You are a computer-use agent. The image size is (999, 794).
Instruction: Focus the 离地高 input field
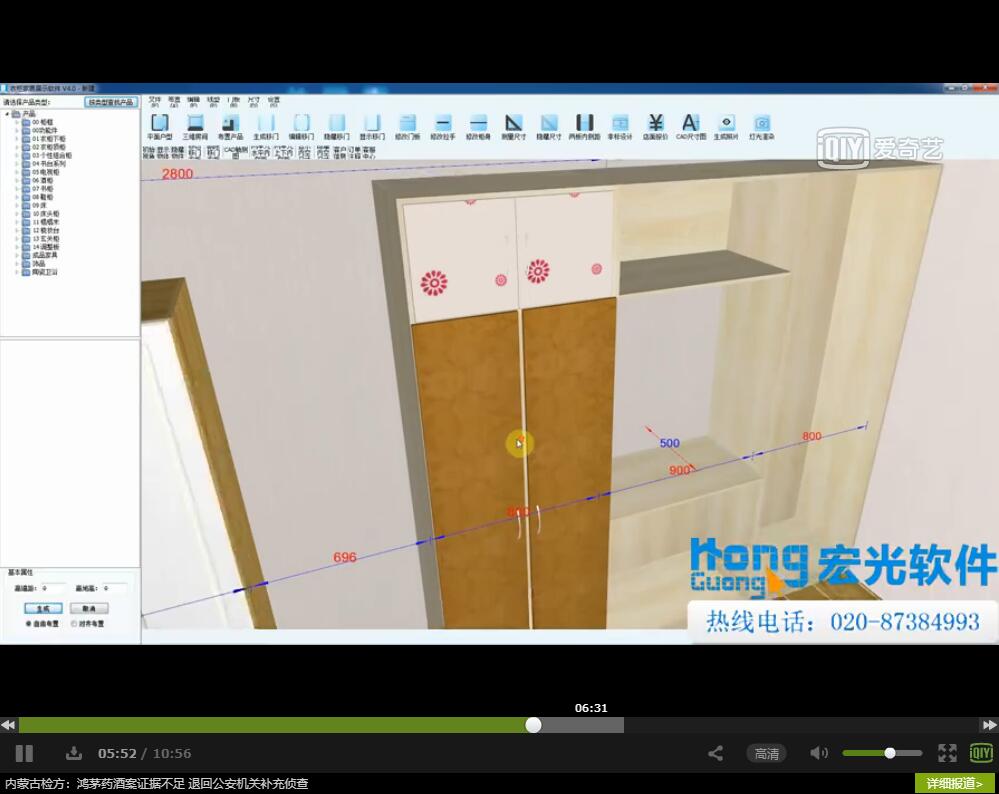(114, 588)
